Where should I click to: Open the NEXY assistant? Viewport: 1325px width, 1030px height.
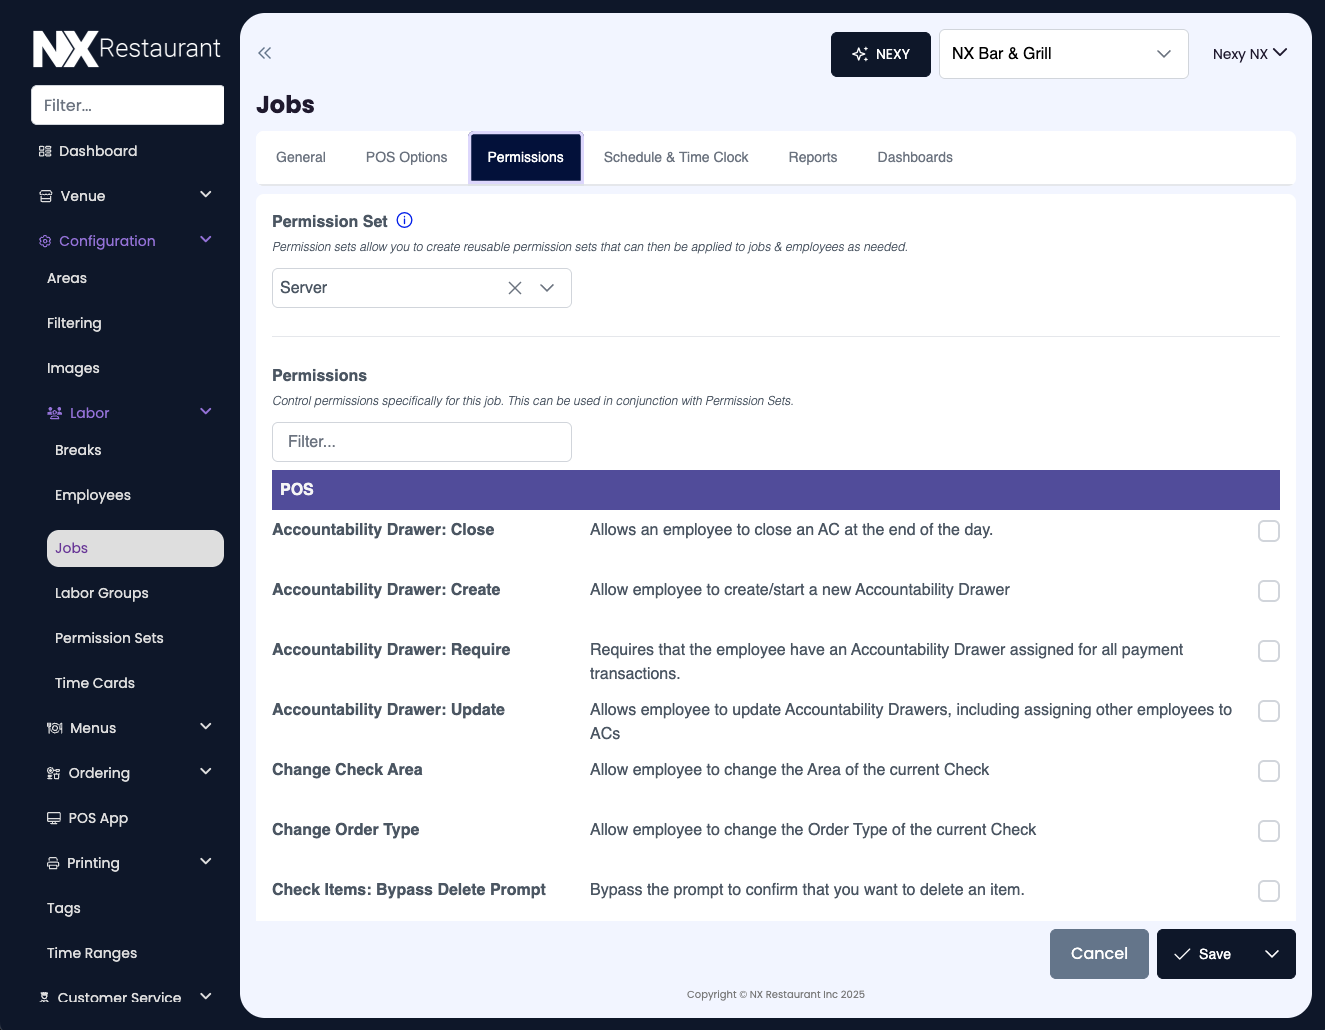880,54
